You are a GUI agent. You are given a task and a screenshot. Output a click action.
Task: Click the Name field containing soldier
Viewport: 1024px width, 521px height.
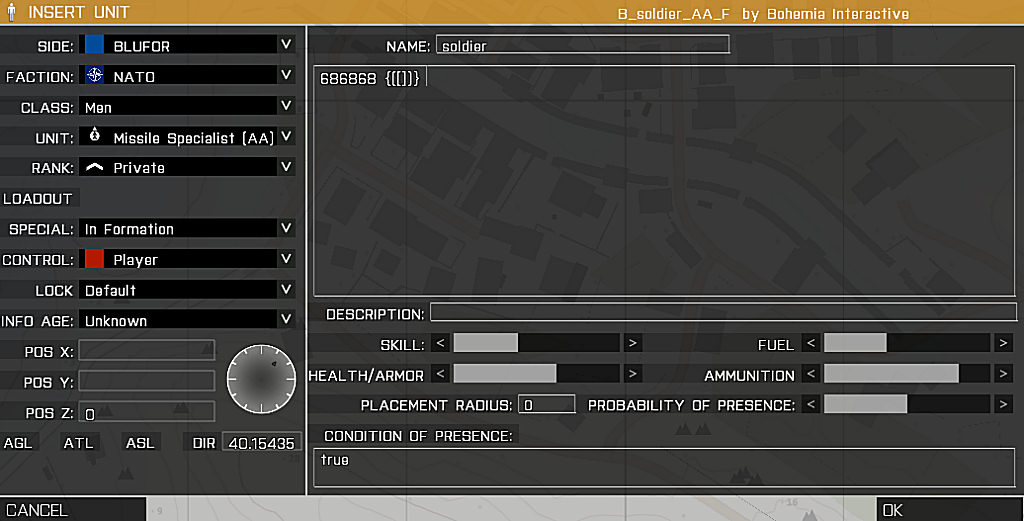pos(583,44)
